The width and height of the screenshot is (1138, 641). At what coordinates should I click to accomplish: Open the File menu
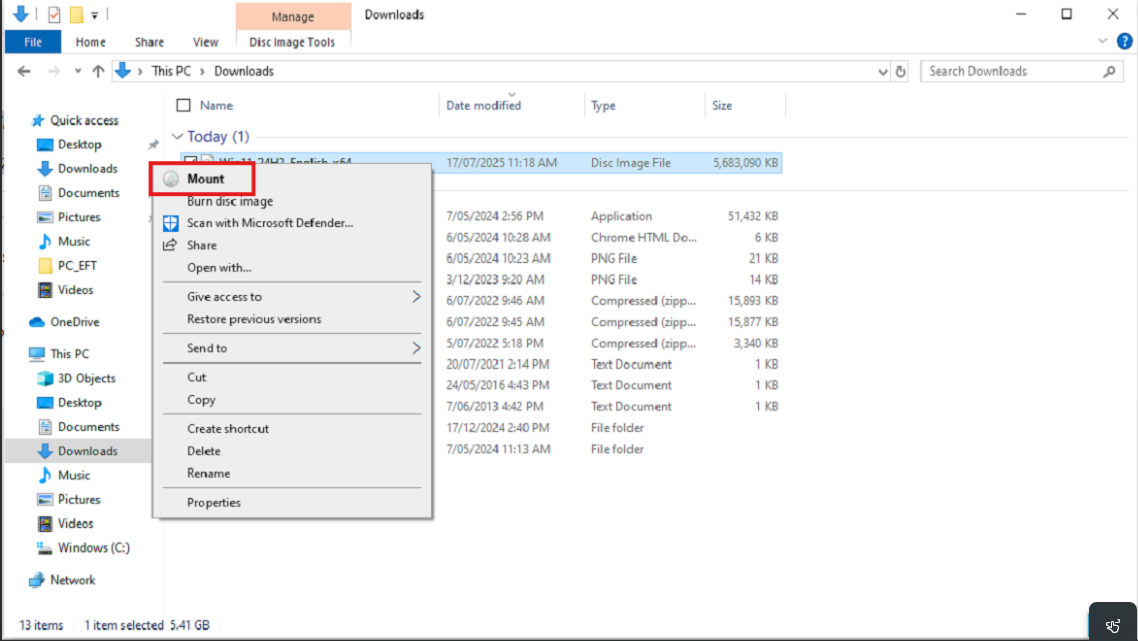point(33,42)
